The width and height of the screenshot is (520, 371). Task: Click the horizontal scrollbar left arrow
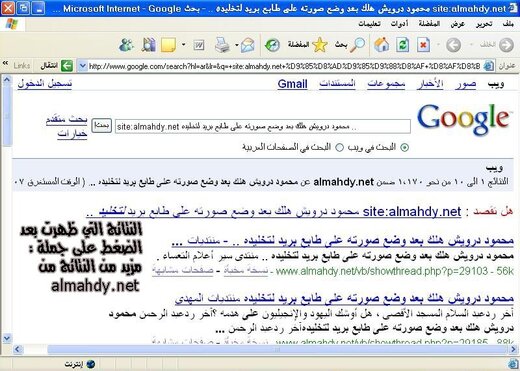(17, 349)
